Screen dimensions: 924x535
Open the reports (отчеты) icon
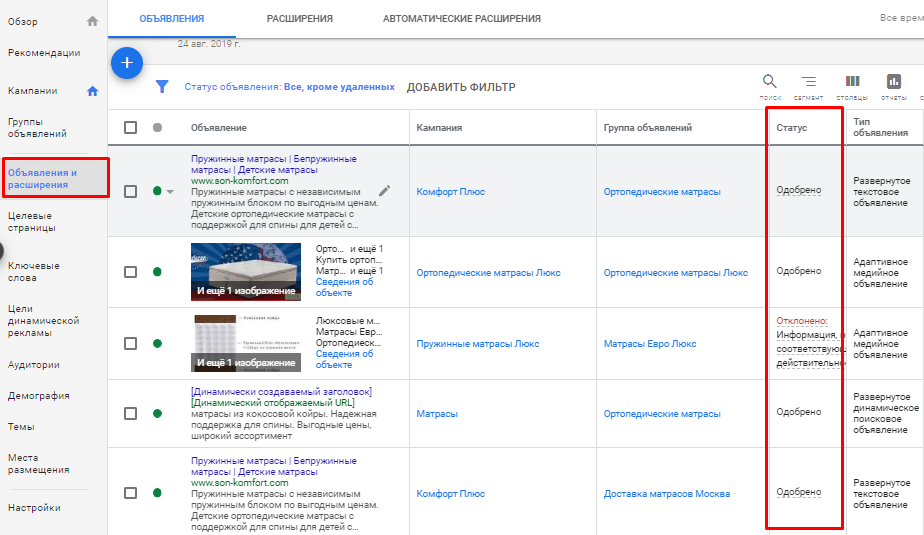pyautogui.click(x=893, y=82)
